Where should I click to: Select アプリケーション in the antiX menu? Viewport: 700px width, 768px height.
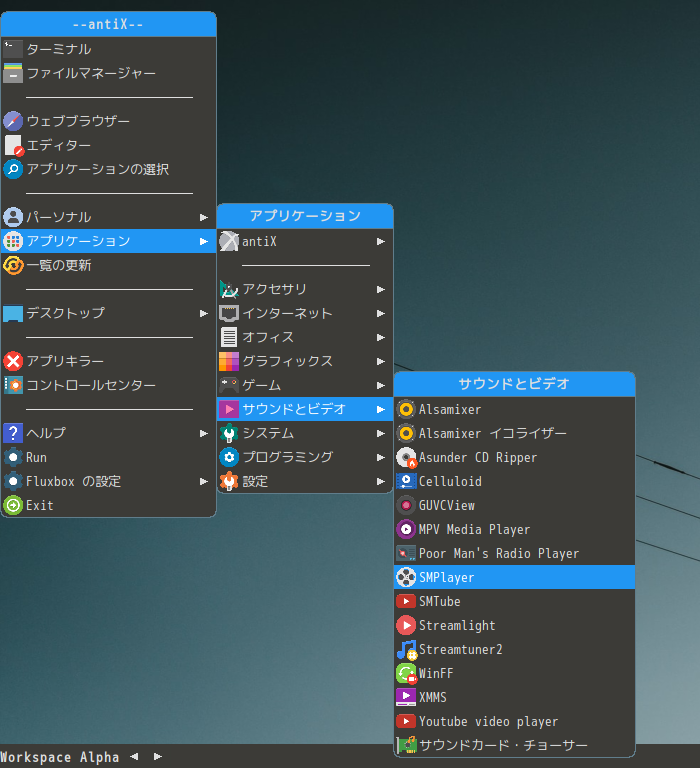(108, 241)
